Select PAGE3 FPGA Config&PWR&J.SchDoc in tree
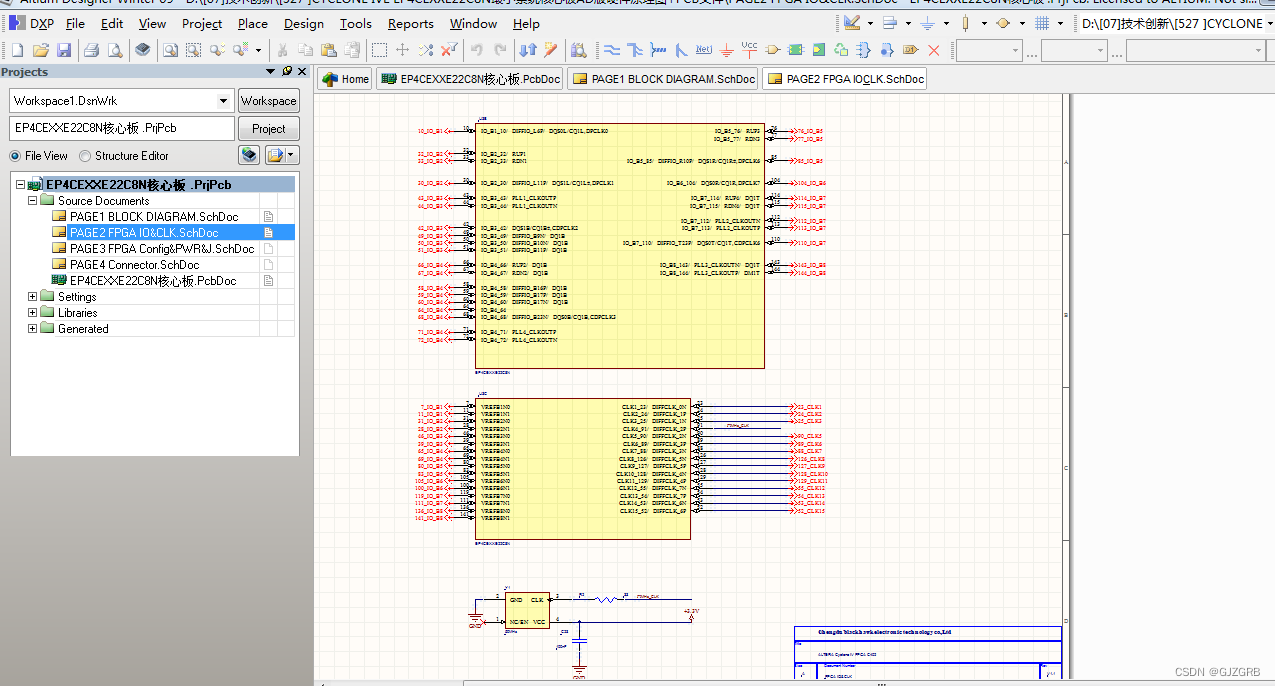Screen dimensions: 1275x686 pyautogui.click(x=161, y=249)
